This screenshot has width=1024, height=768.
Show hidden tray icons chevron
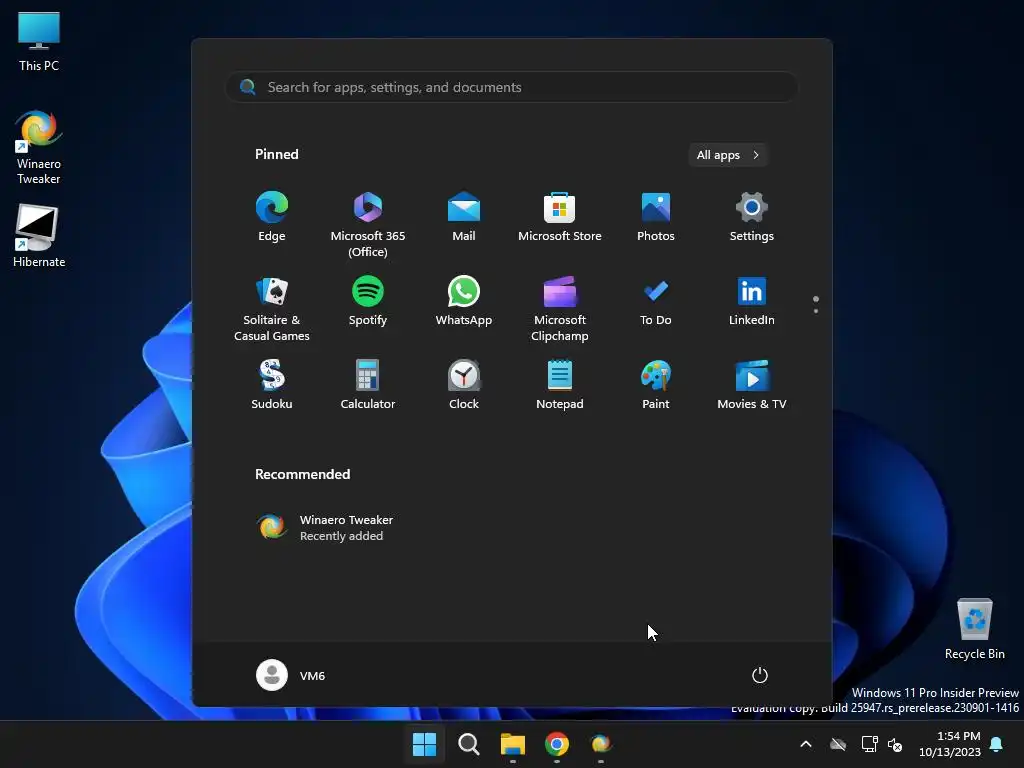[806, 744]
